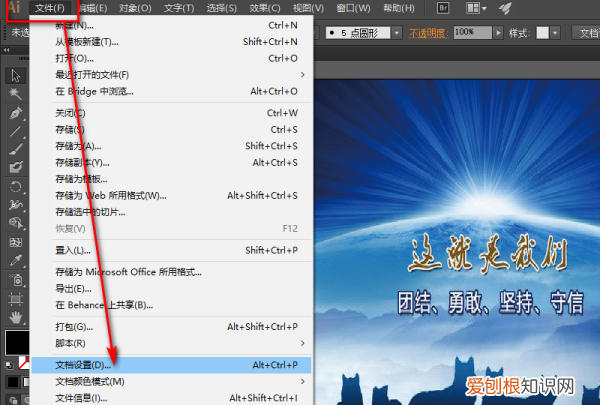Viewport: 600px width, 405px height.
Task: Open the 效果(C) menu
Action: coord(264,8)
